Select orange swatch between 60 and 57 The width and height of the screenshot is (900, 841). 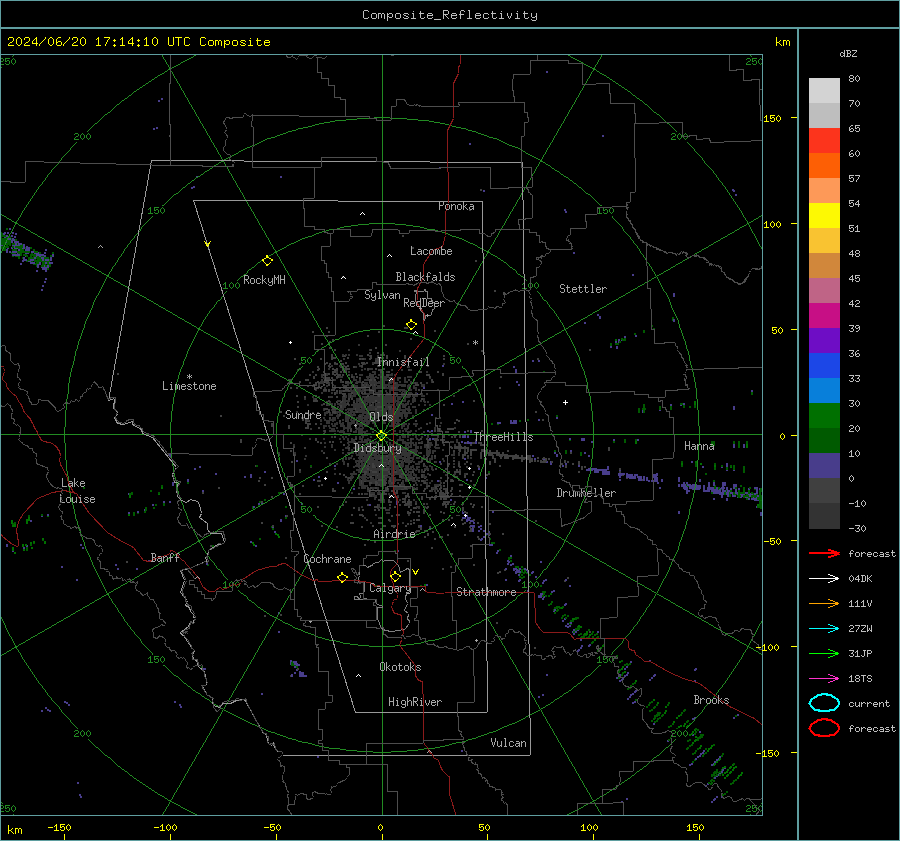pyautogui.click(x=824, y=166)
